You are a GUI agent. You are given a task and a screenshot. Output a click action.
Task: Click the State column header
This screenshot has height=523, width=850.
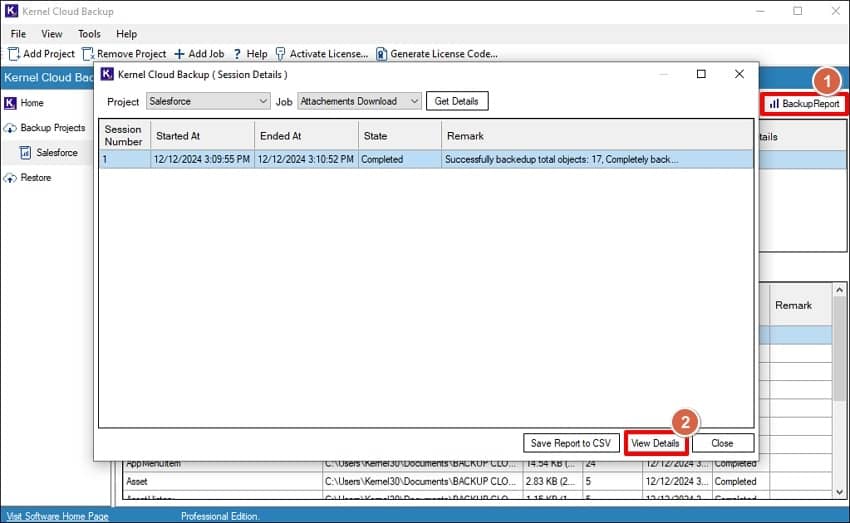click(x=400, y=135)
